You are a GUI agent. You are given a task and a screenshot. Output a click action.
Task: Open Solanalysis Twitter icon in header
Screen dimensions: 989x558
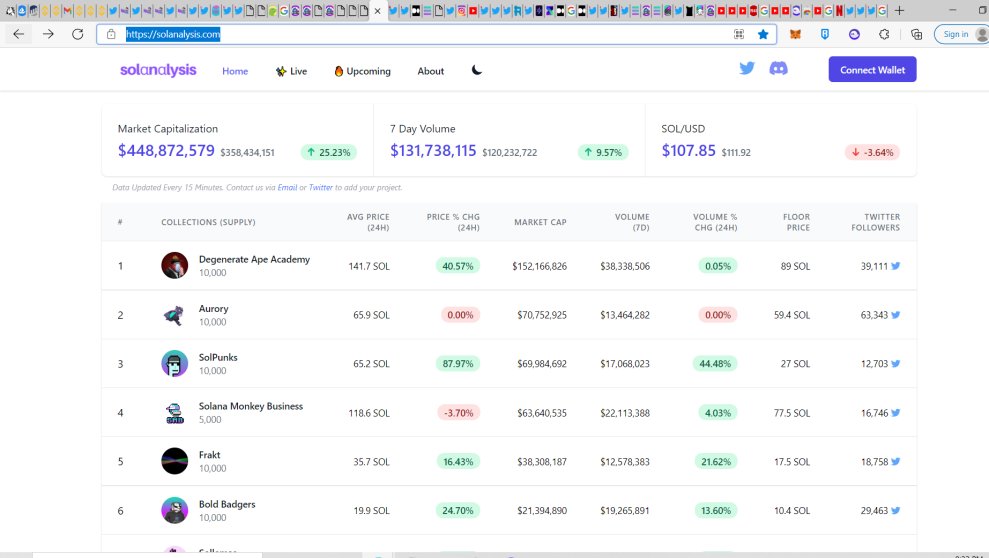tap(747, 68)
